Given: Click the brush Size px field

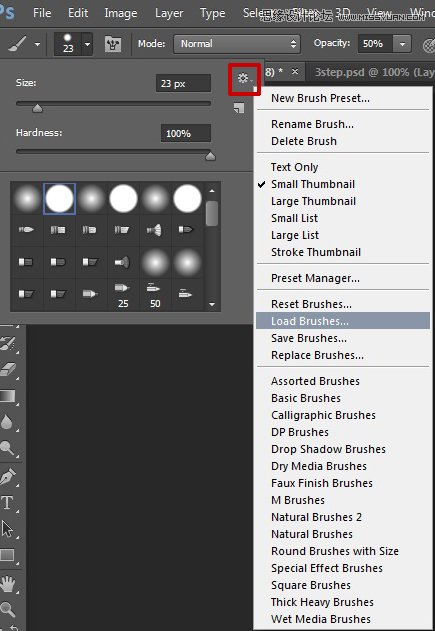Looking at the screenshot, I should tap(183, 83).
